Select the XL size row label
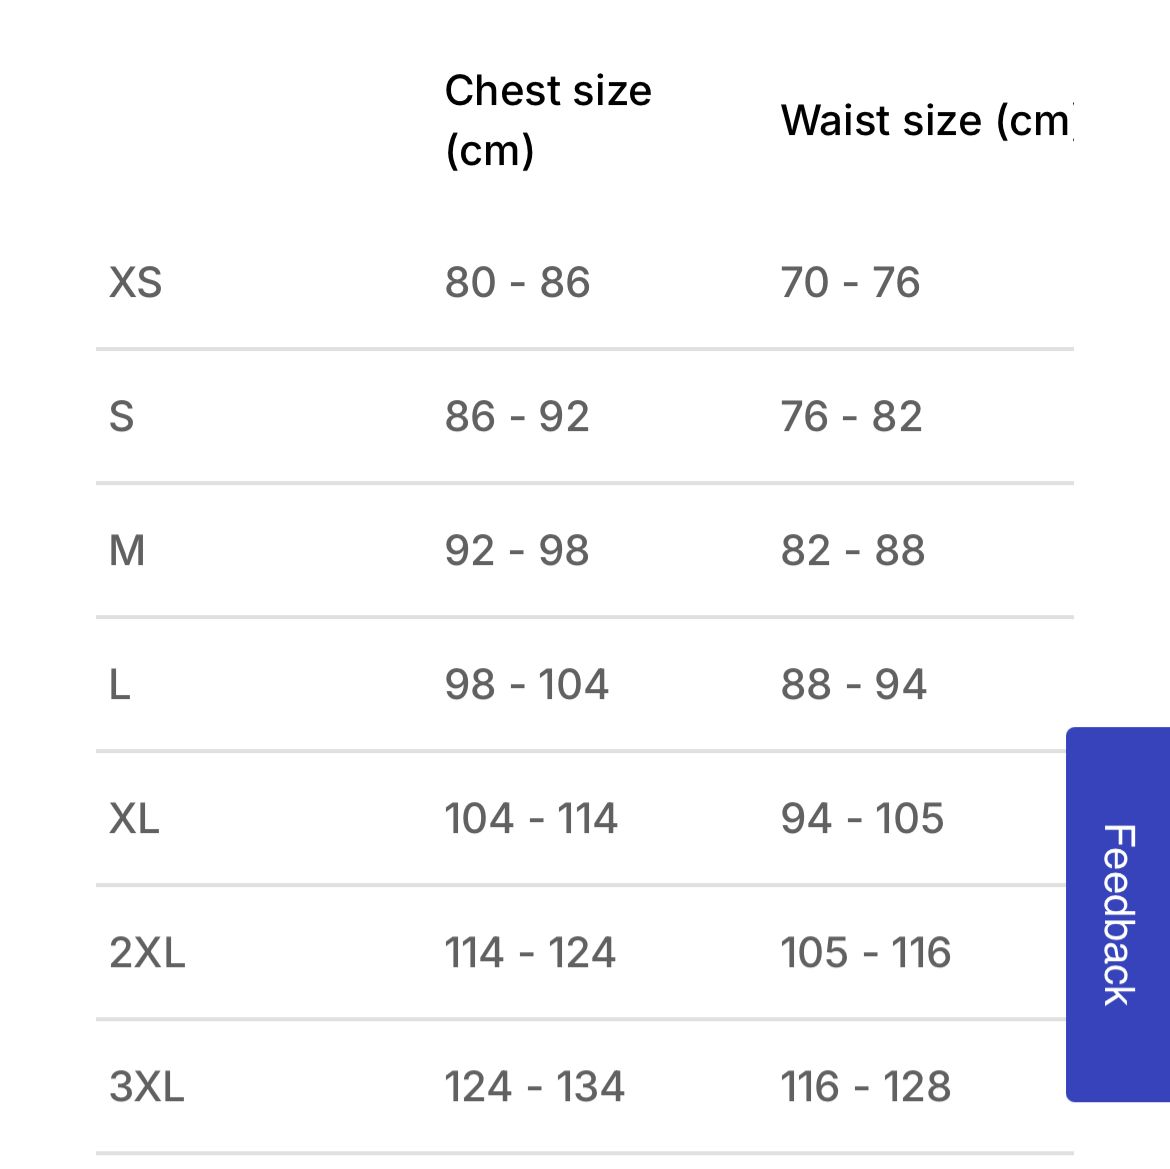Screen dimensions: 1170x1169 point(135,819)
